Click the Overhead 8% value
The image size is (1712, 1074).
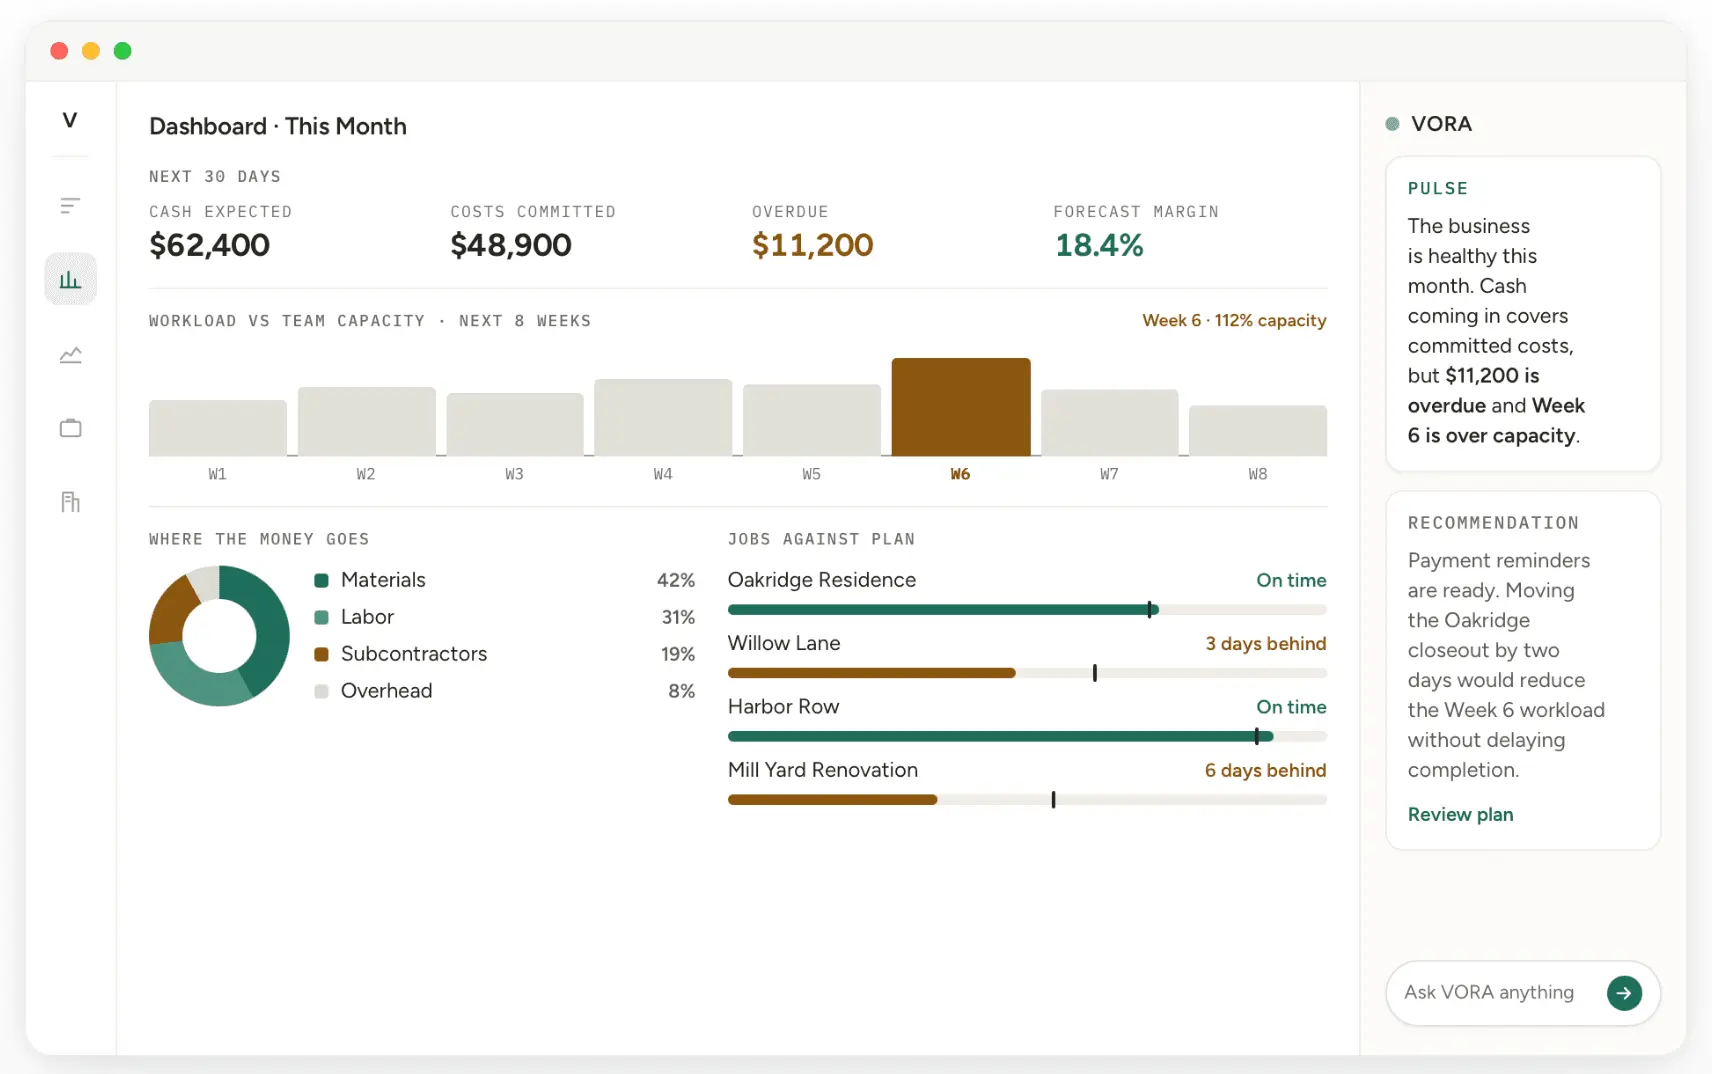point(682,692)
